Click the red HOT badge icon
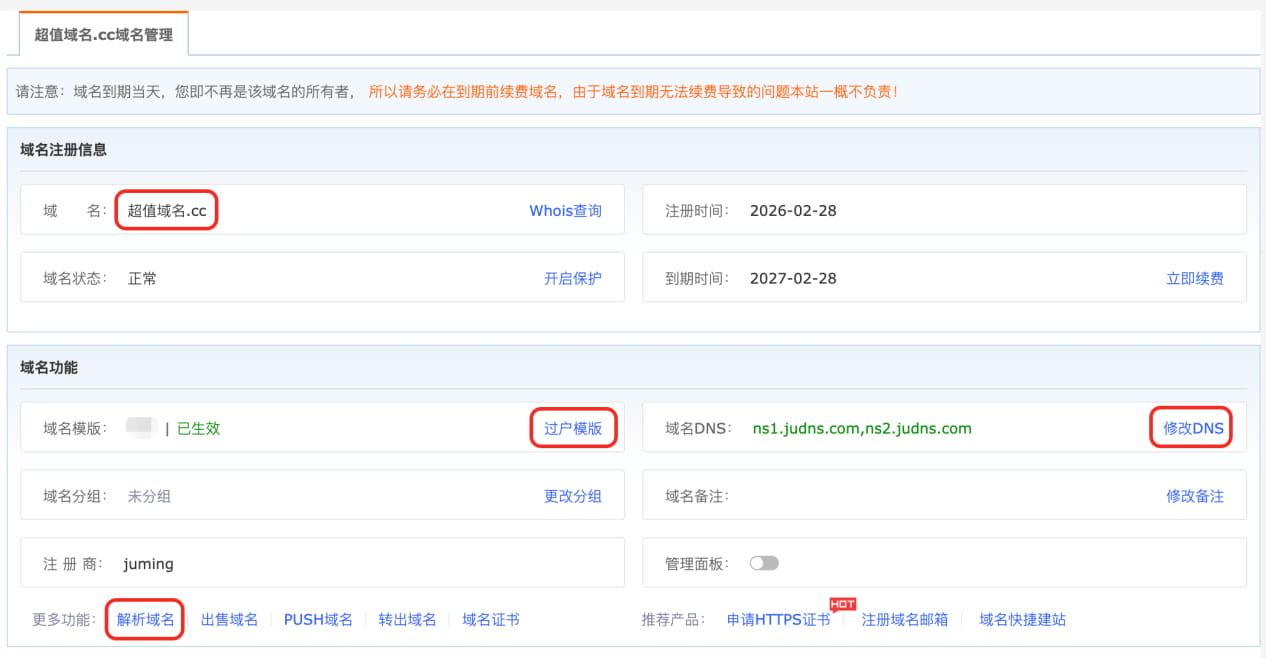 (x=843, y=604)
